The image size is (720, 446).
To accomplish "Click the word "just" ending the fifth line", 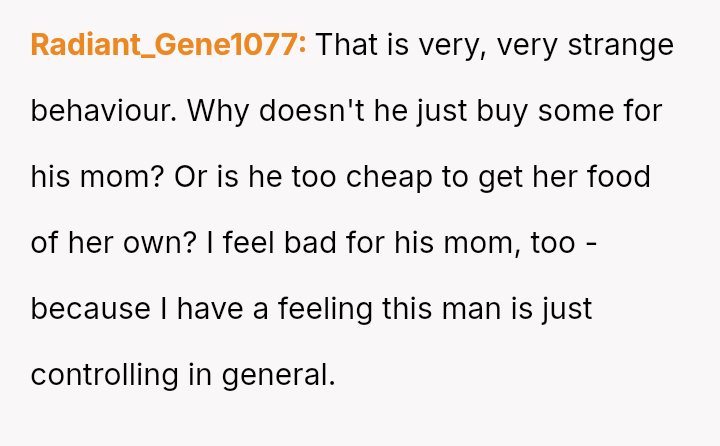I will click(x=568, y=309).
